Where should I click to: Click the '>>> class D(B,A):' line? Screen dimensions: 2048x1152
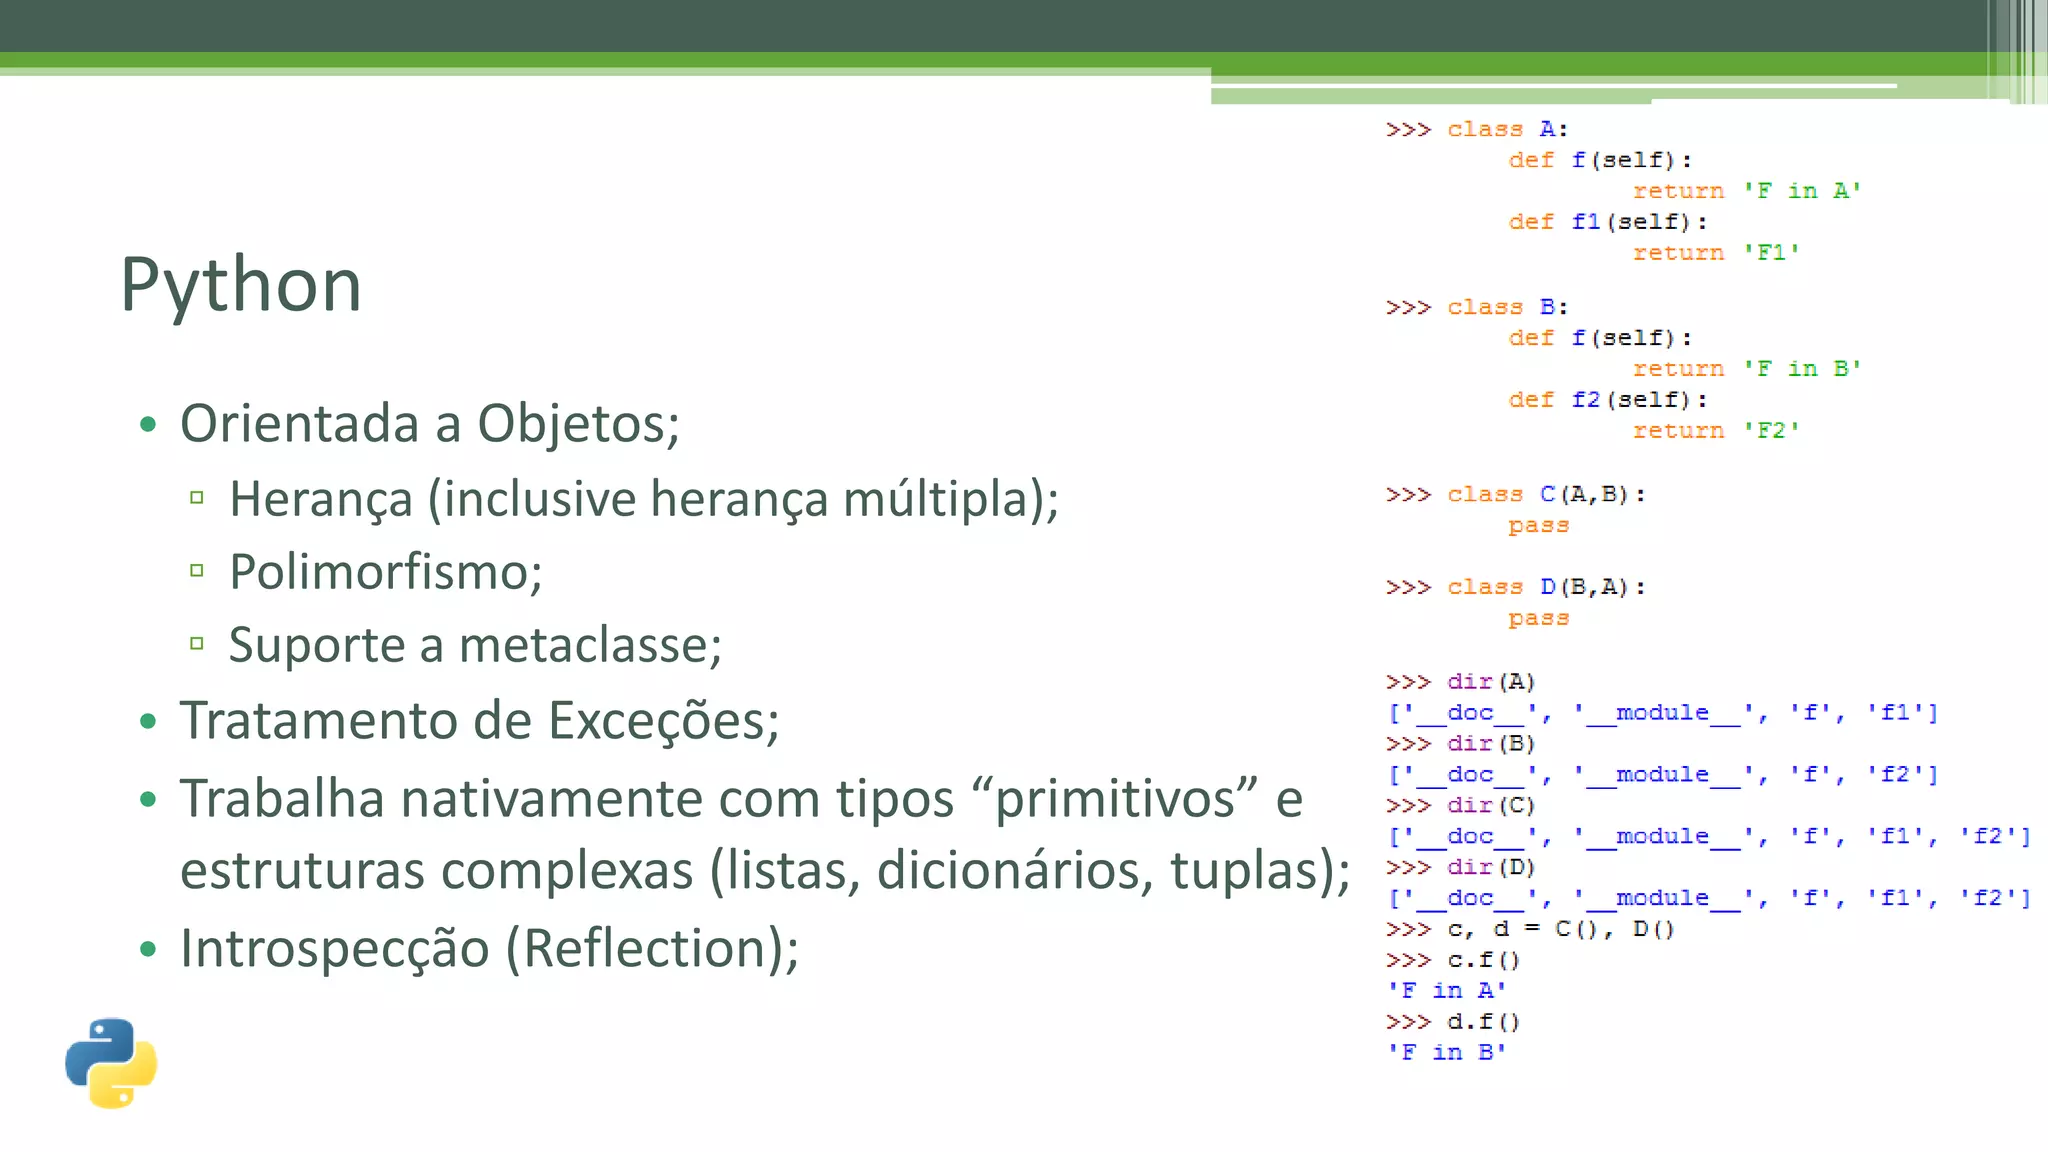tap(1516, 587)
